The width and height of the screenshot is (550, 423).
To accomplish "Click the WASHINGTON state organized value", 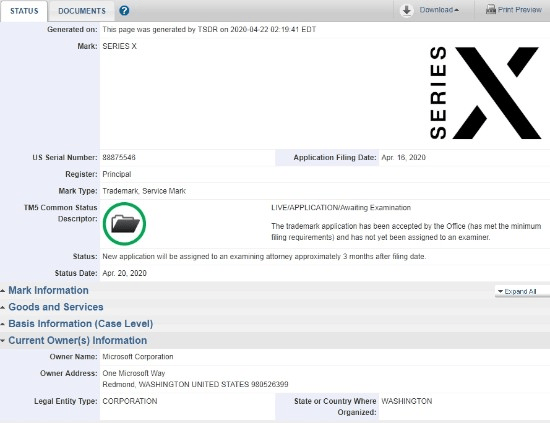I will [407, 401].
